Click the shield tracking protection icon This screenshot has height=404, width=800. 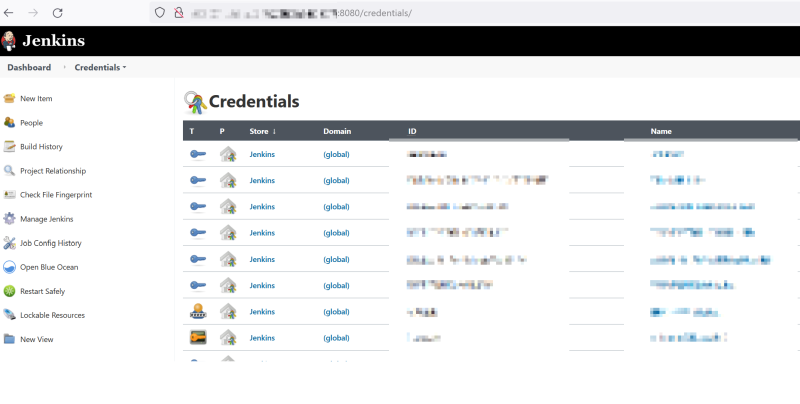(x=160, y=13)
